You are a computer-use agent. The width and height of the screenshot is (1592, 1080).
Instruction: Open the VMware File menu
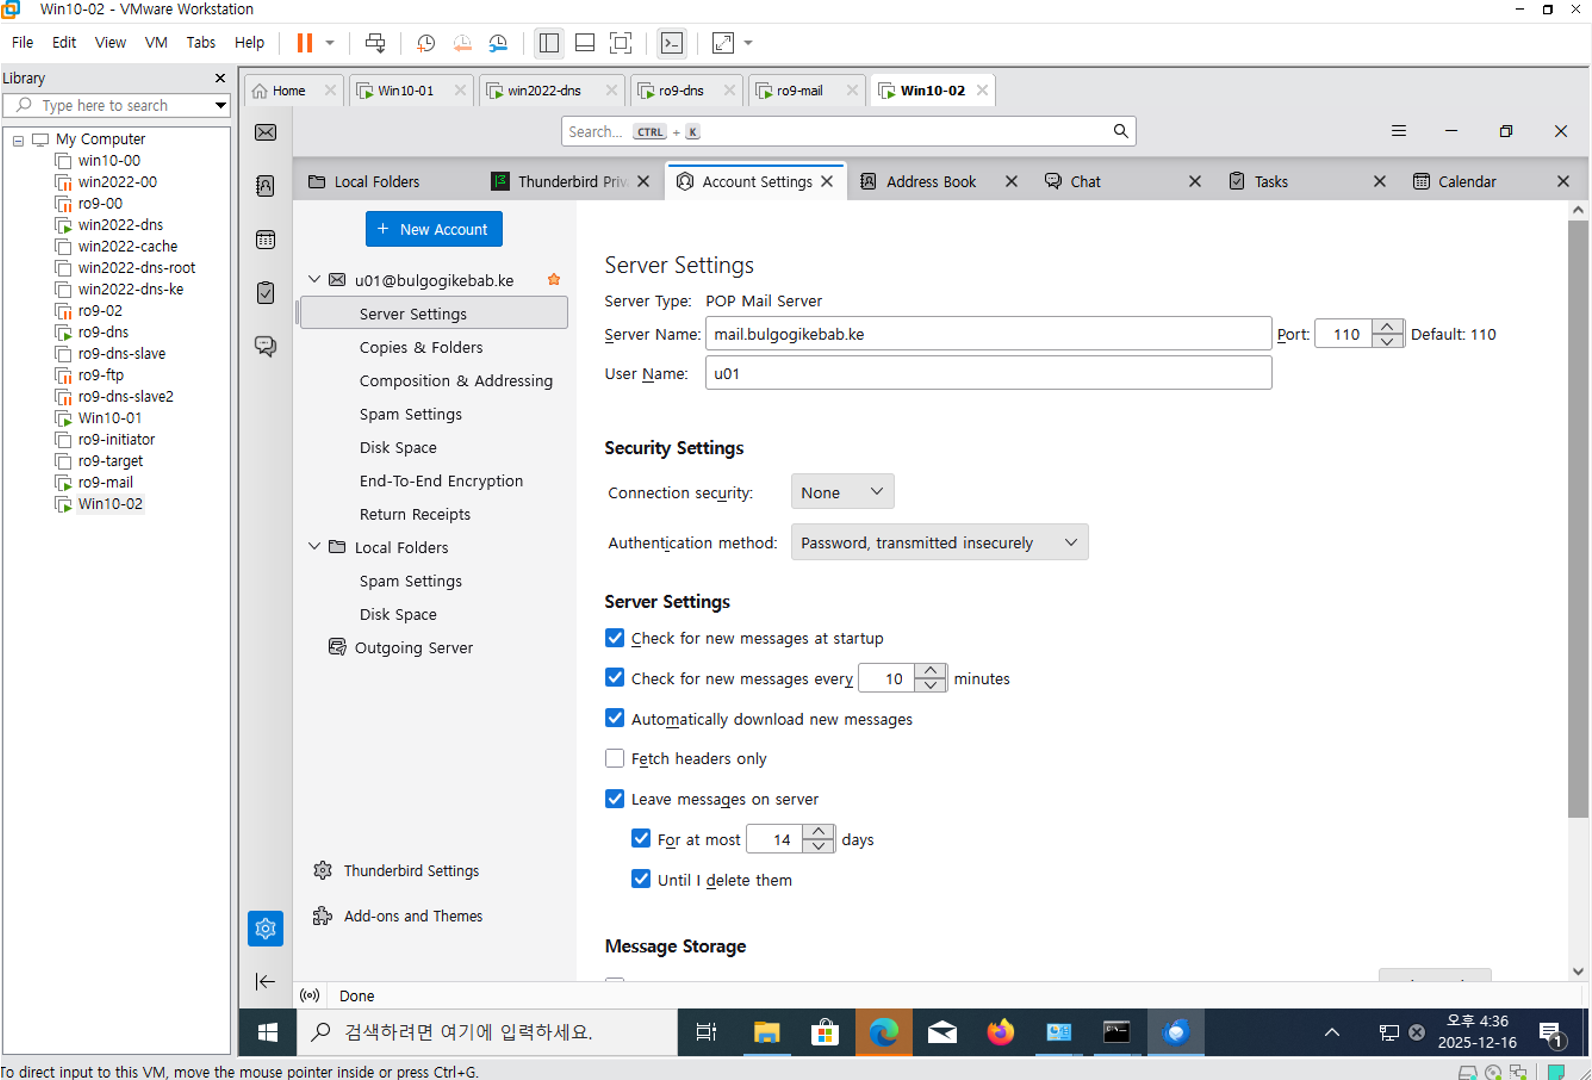[22, 42]
